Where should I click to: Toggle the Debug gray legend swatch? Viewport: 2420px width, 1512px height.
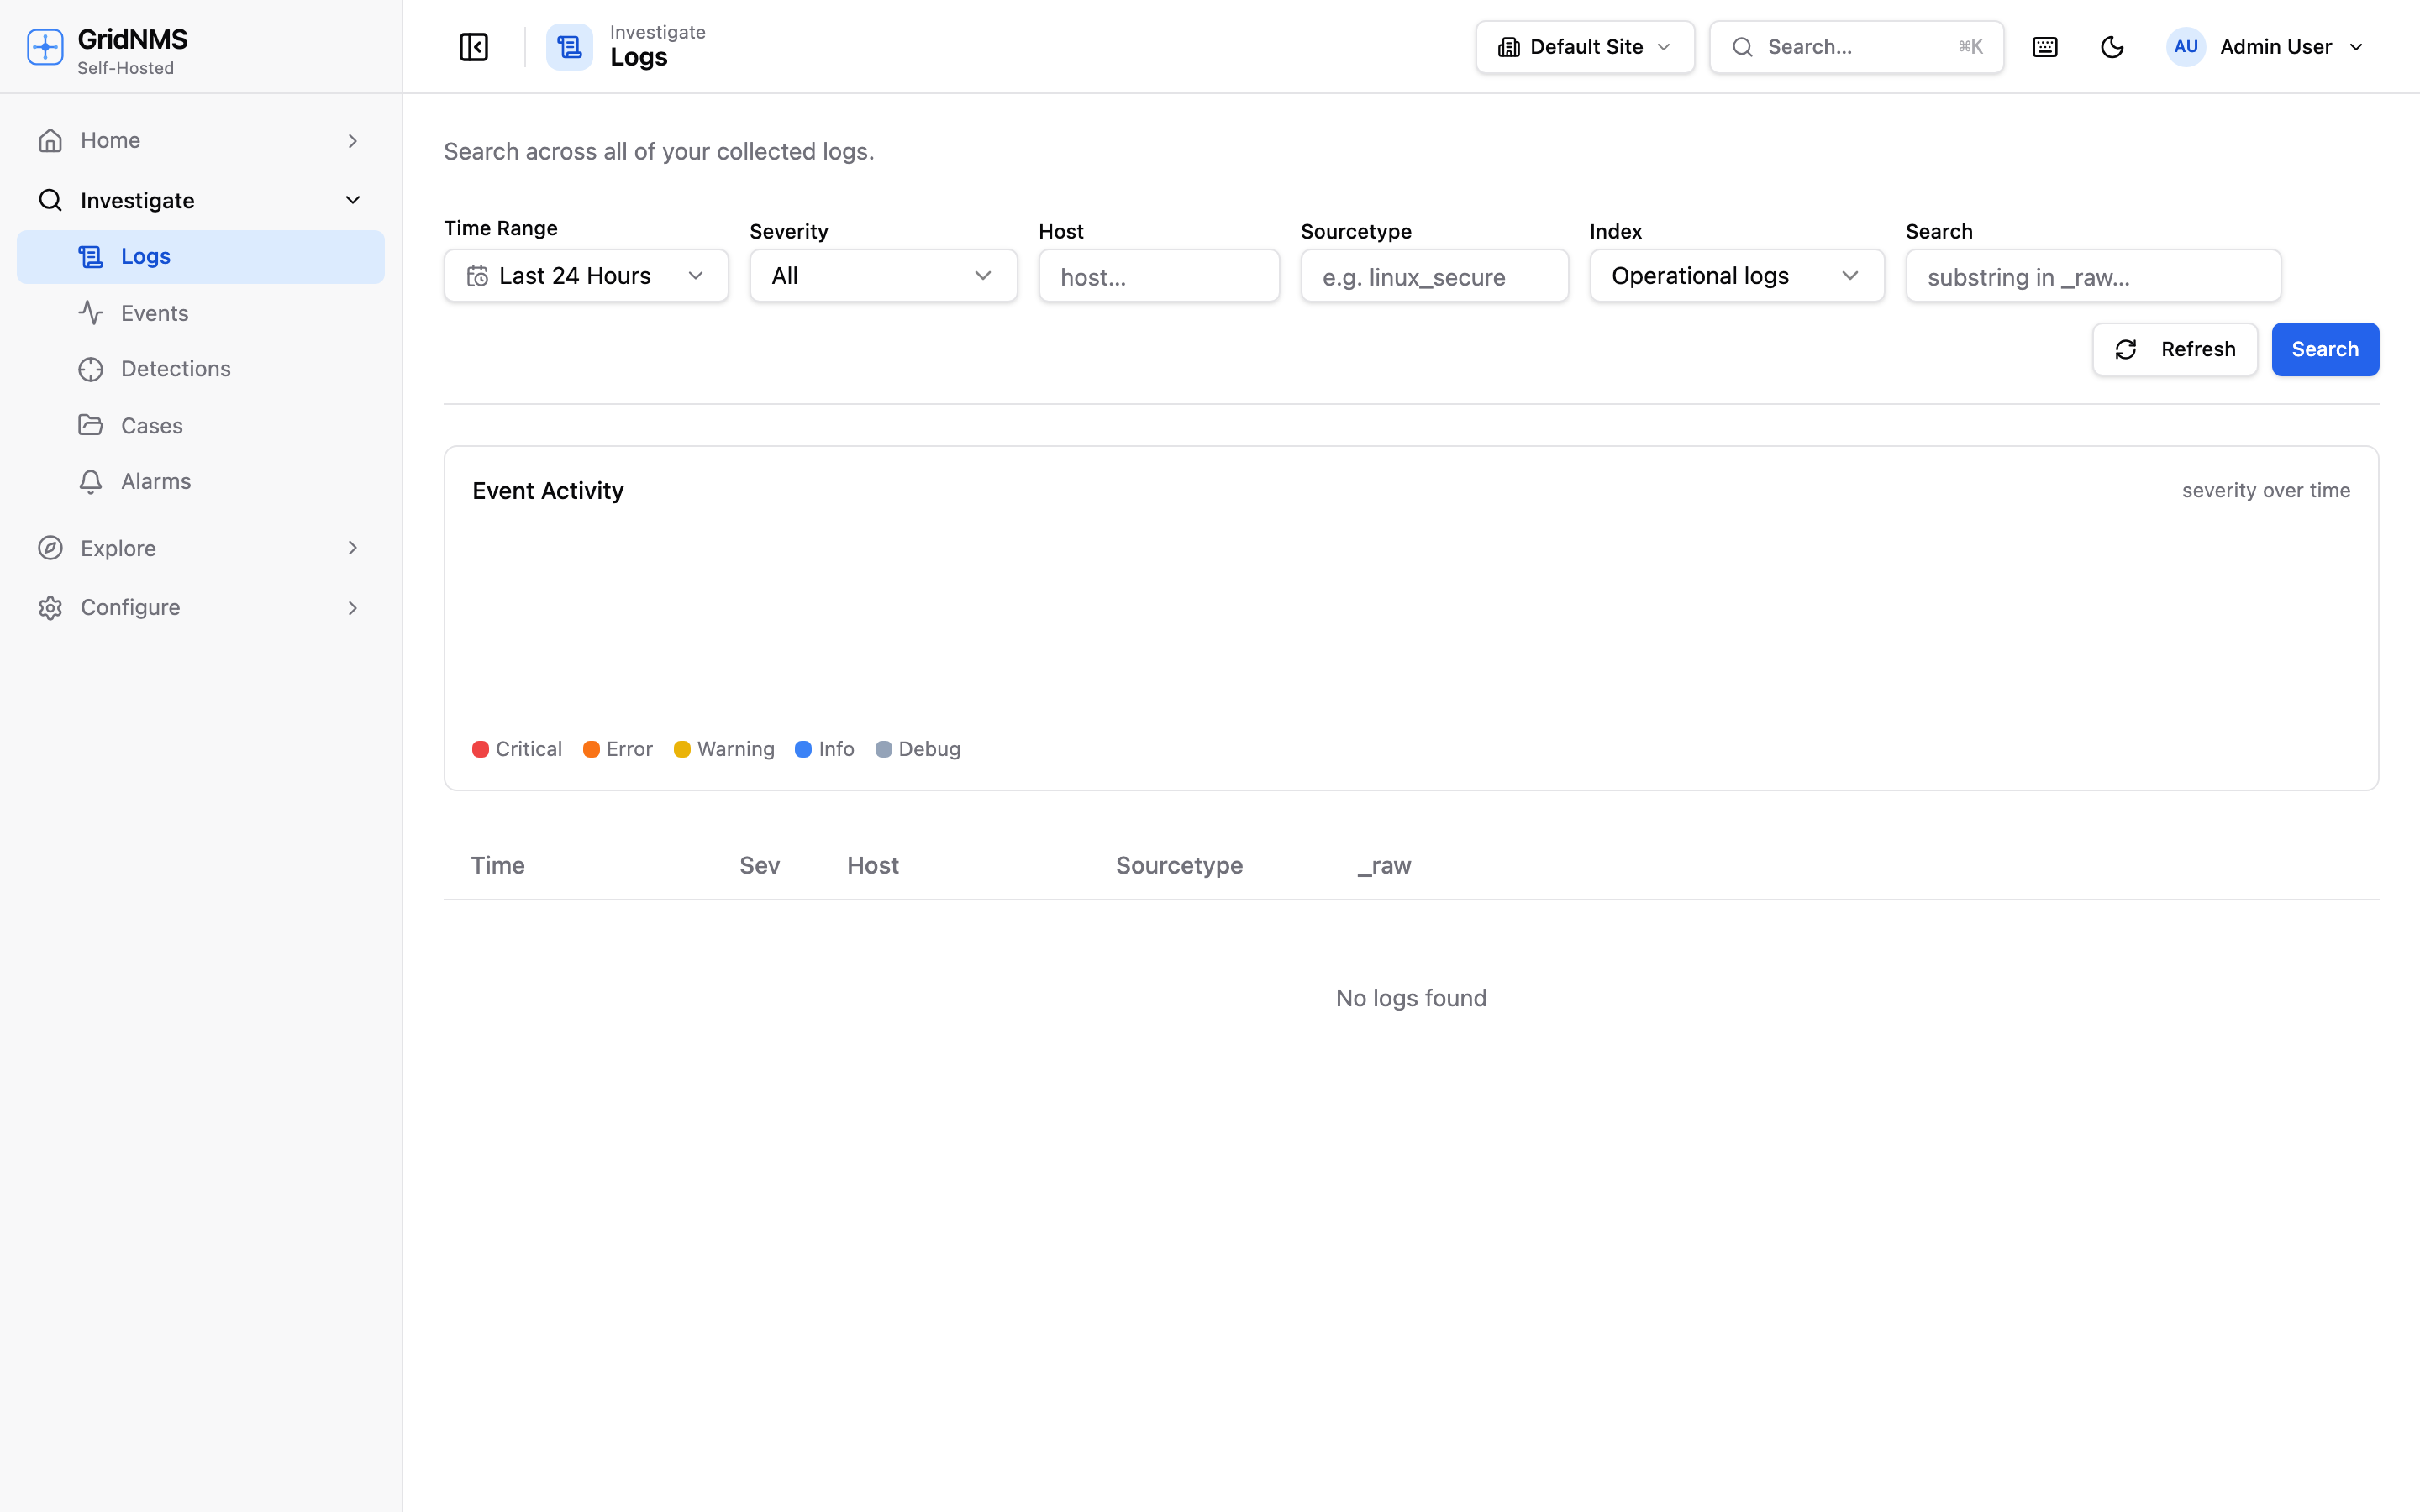pos(883,749)
